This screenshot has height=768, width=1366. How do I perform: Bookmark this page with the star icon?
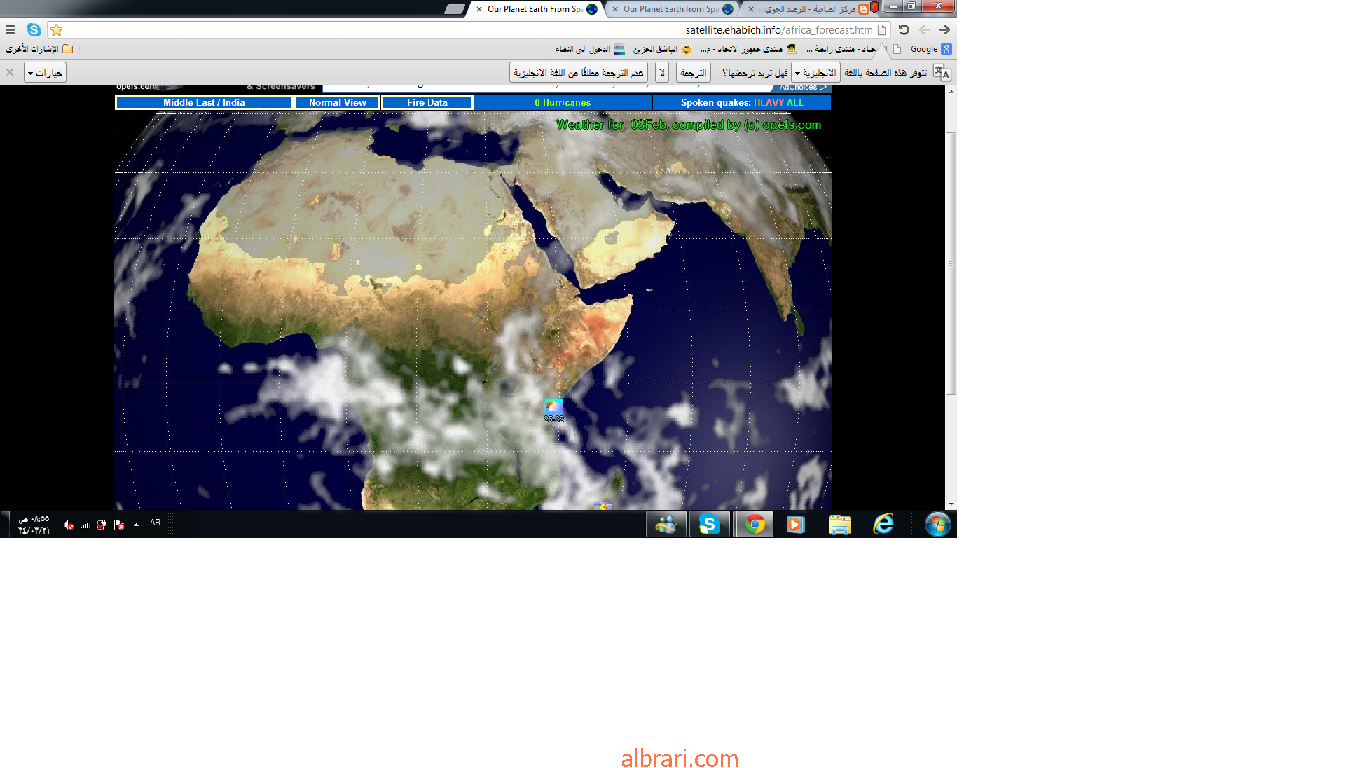tap(56, 30)
